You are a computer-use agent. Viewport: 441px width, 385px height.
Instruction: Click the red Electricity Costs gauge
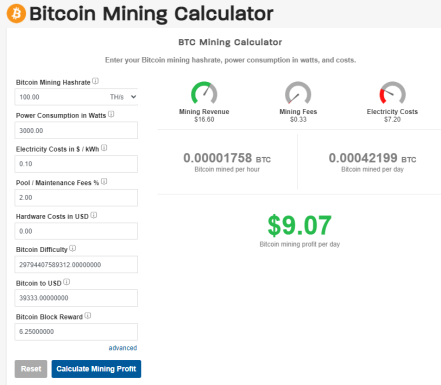point(392,93)
